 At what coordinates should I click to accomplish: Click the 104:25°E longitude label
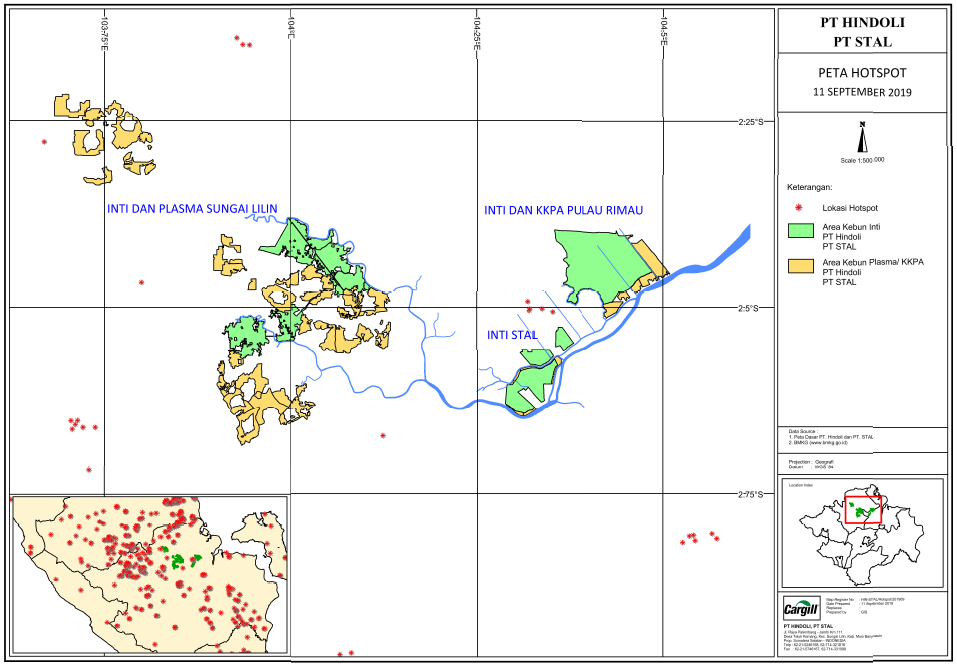coord(477,34)
